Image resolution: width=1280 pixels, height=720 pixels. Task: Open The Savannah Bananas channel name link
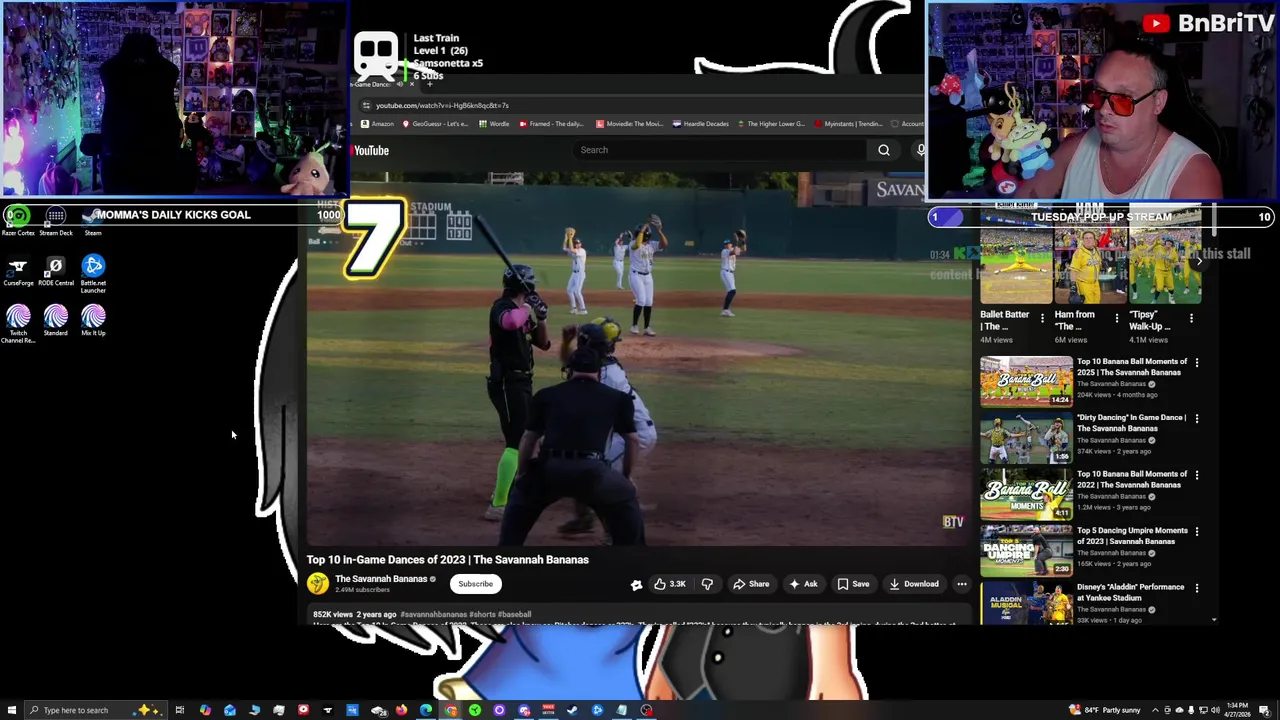pyautogui.click(x=381, y=579)
